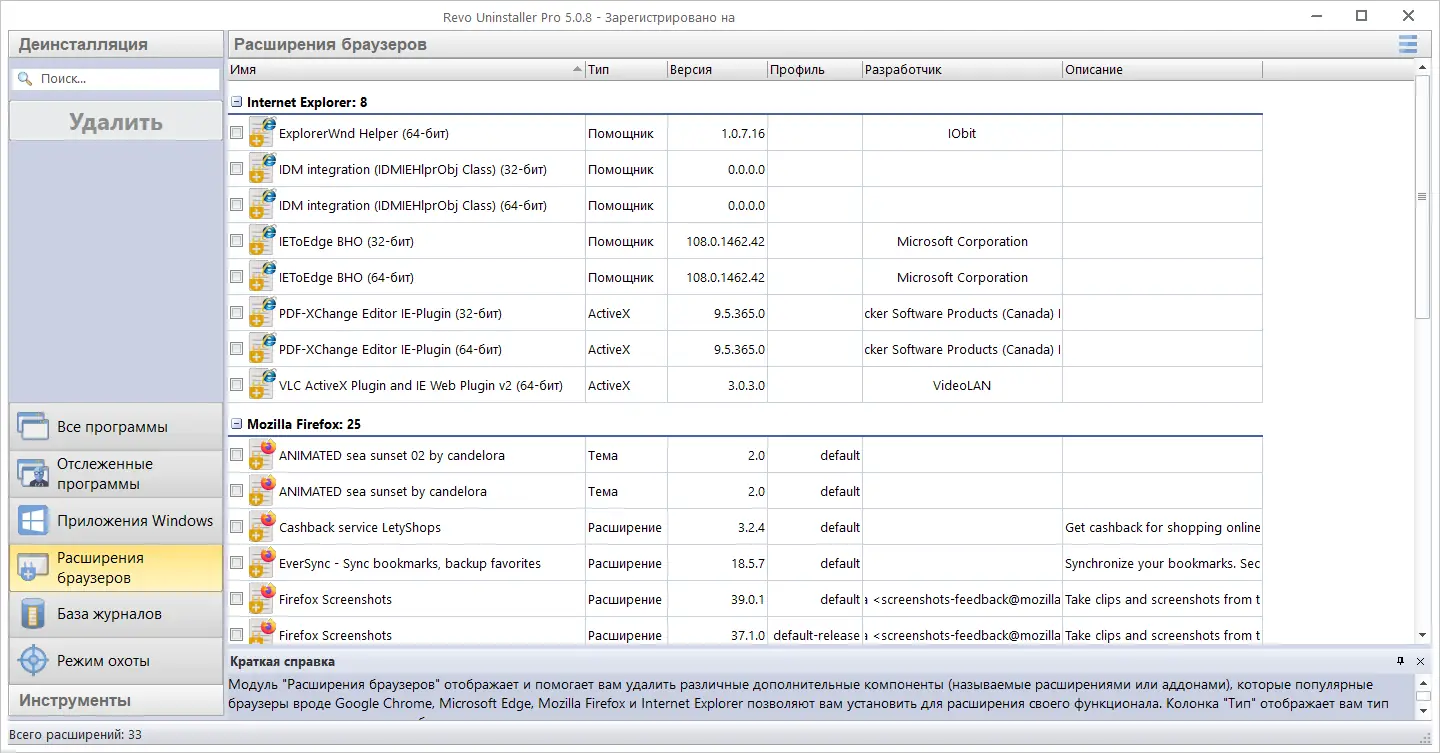Open the Деинсталляция section header
The image size is (1440, 753).
[x=116, y=44]
